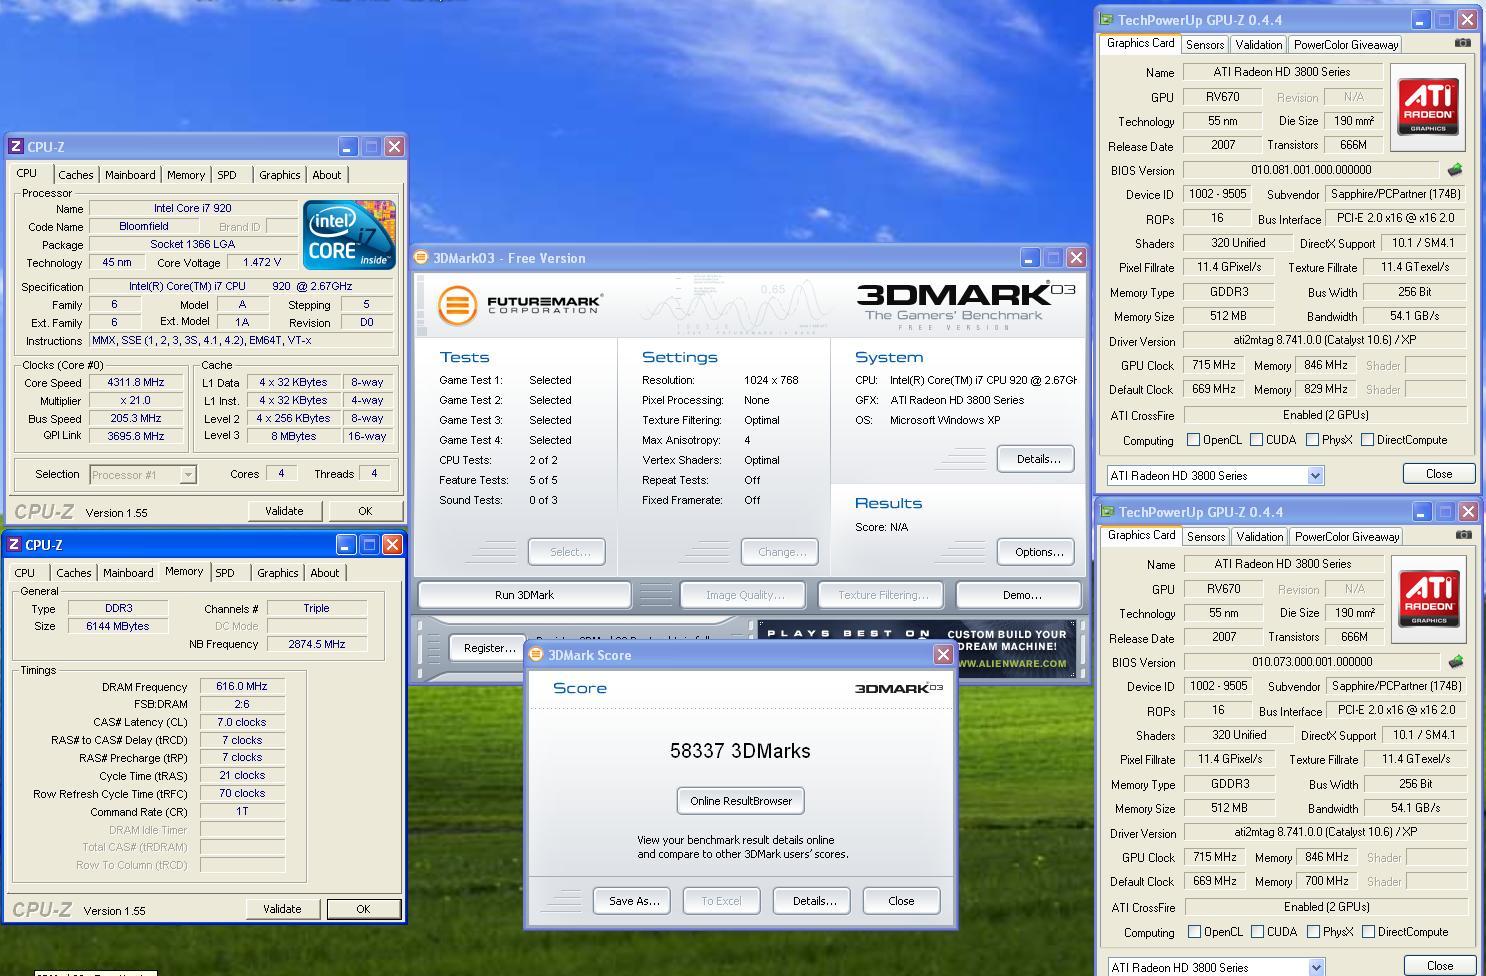The height and width of the screenshot is (976, 1486).
Task: Click Validate in top CPU-Z window
Action: coord(284,511)
